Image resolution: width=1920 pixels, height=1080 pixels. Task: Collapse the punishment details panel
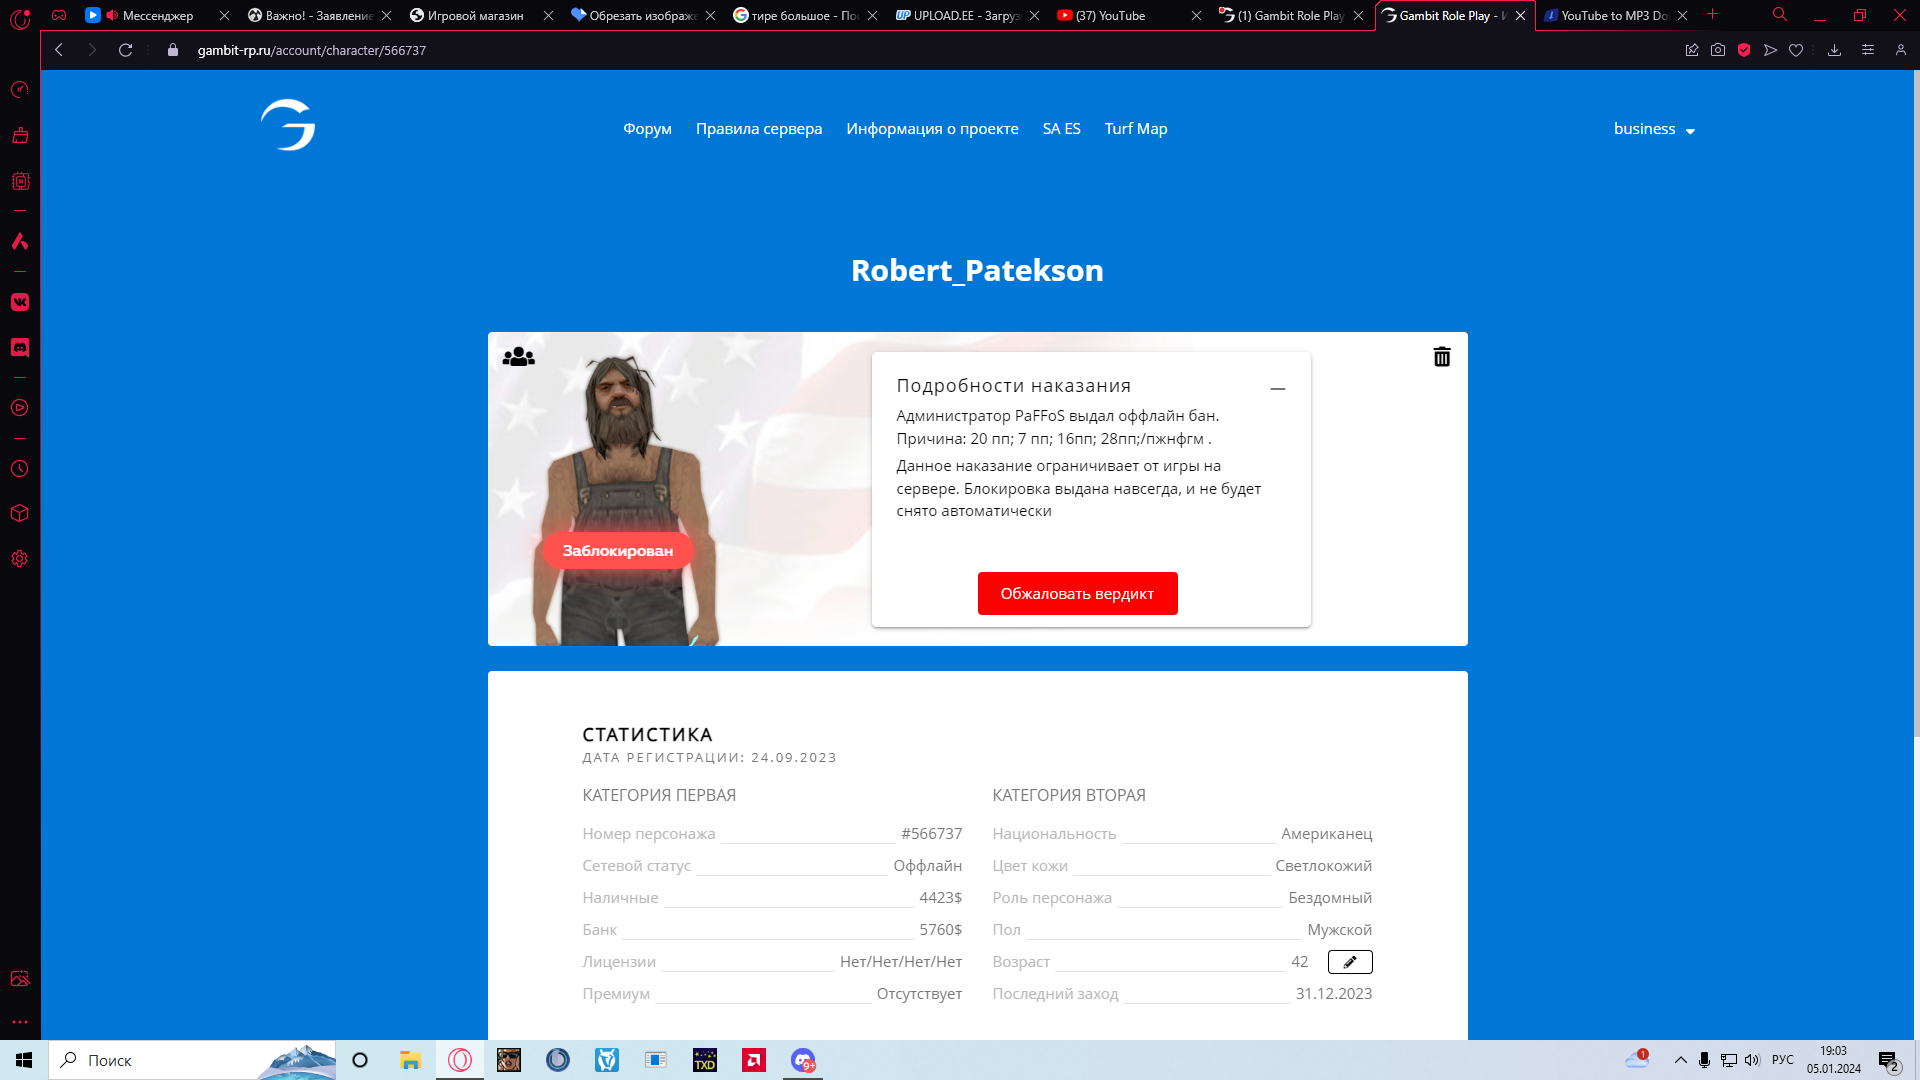pos(1277,388)
